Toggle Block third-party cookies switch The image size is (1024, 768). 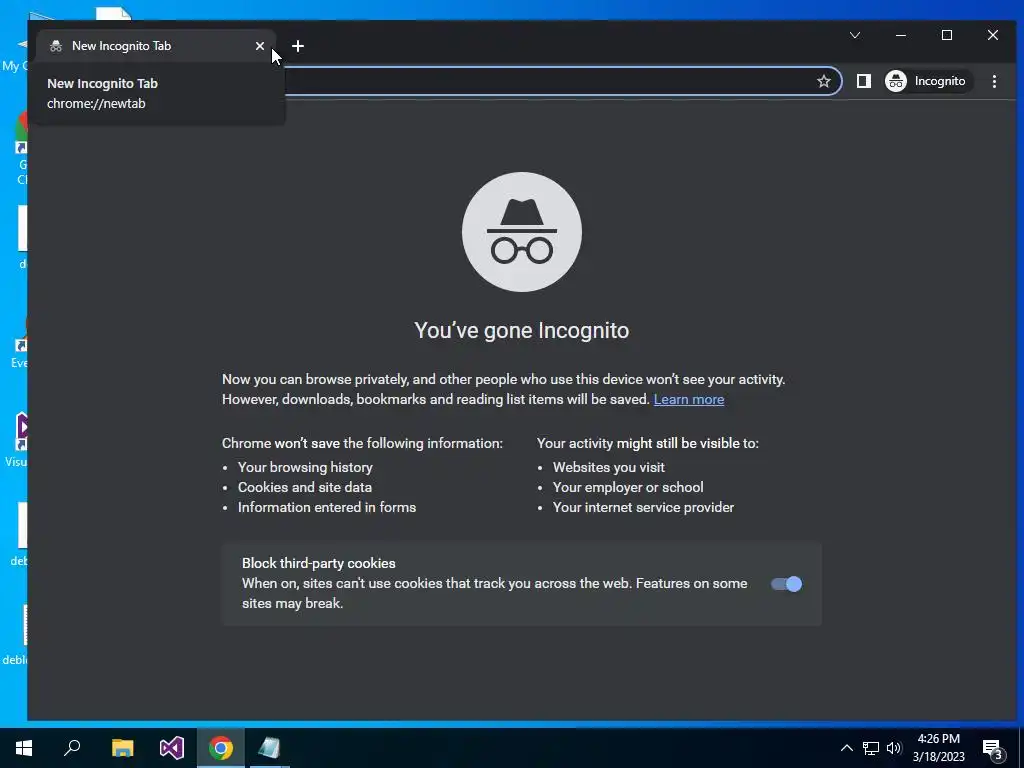(786, 584)
